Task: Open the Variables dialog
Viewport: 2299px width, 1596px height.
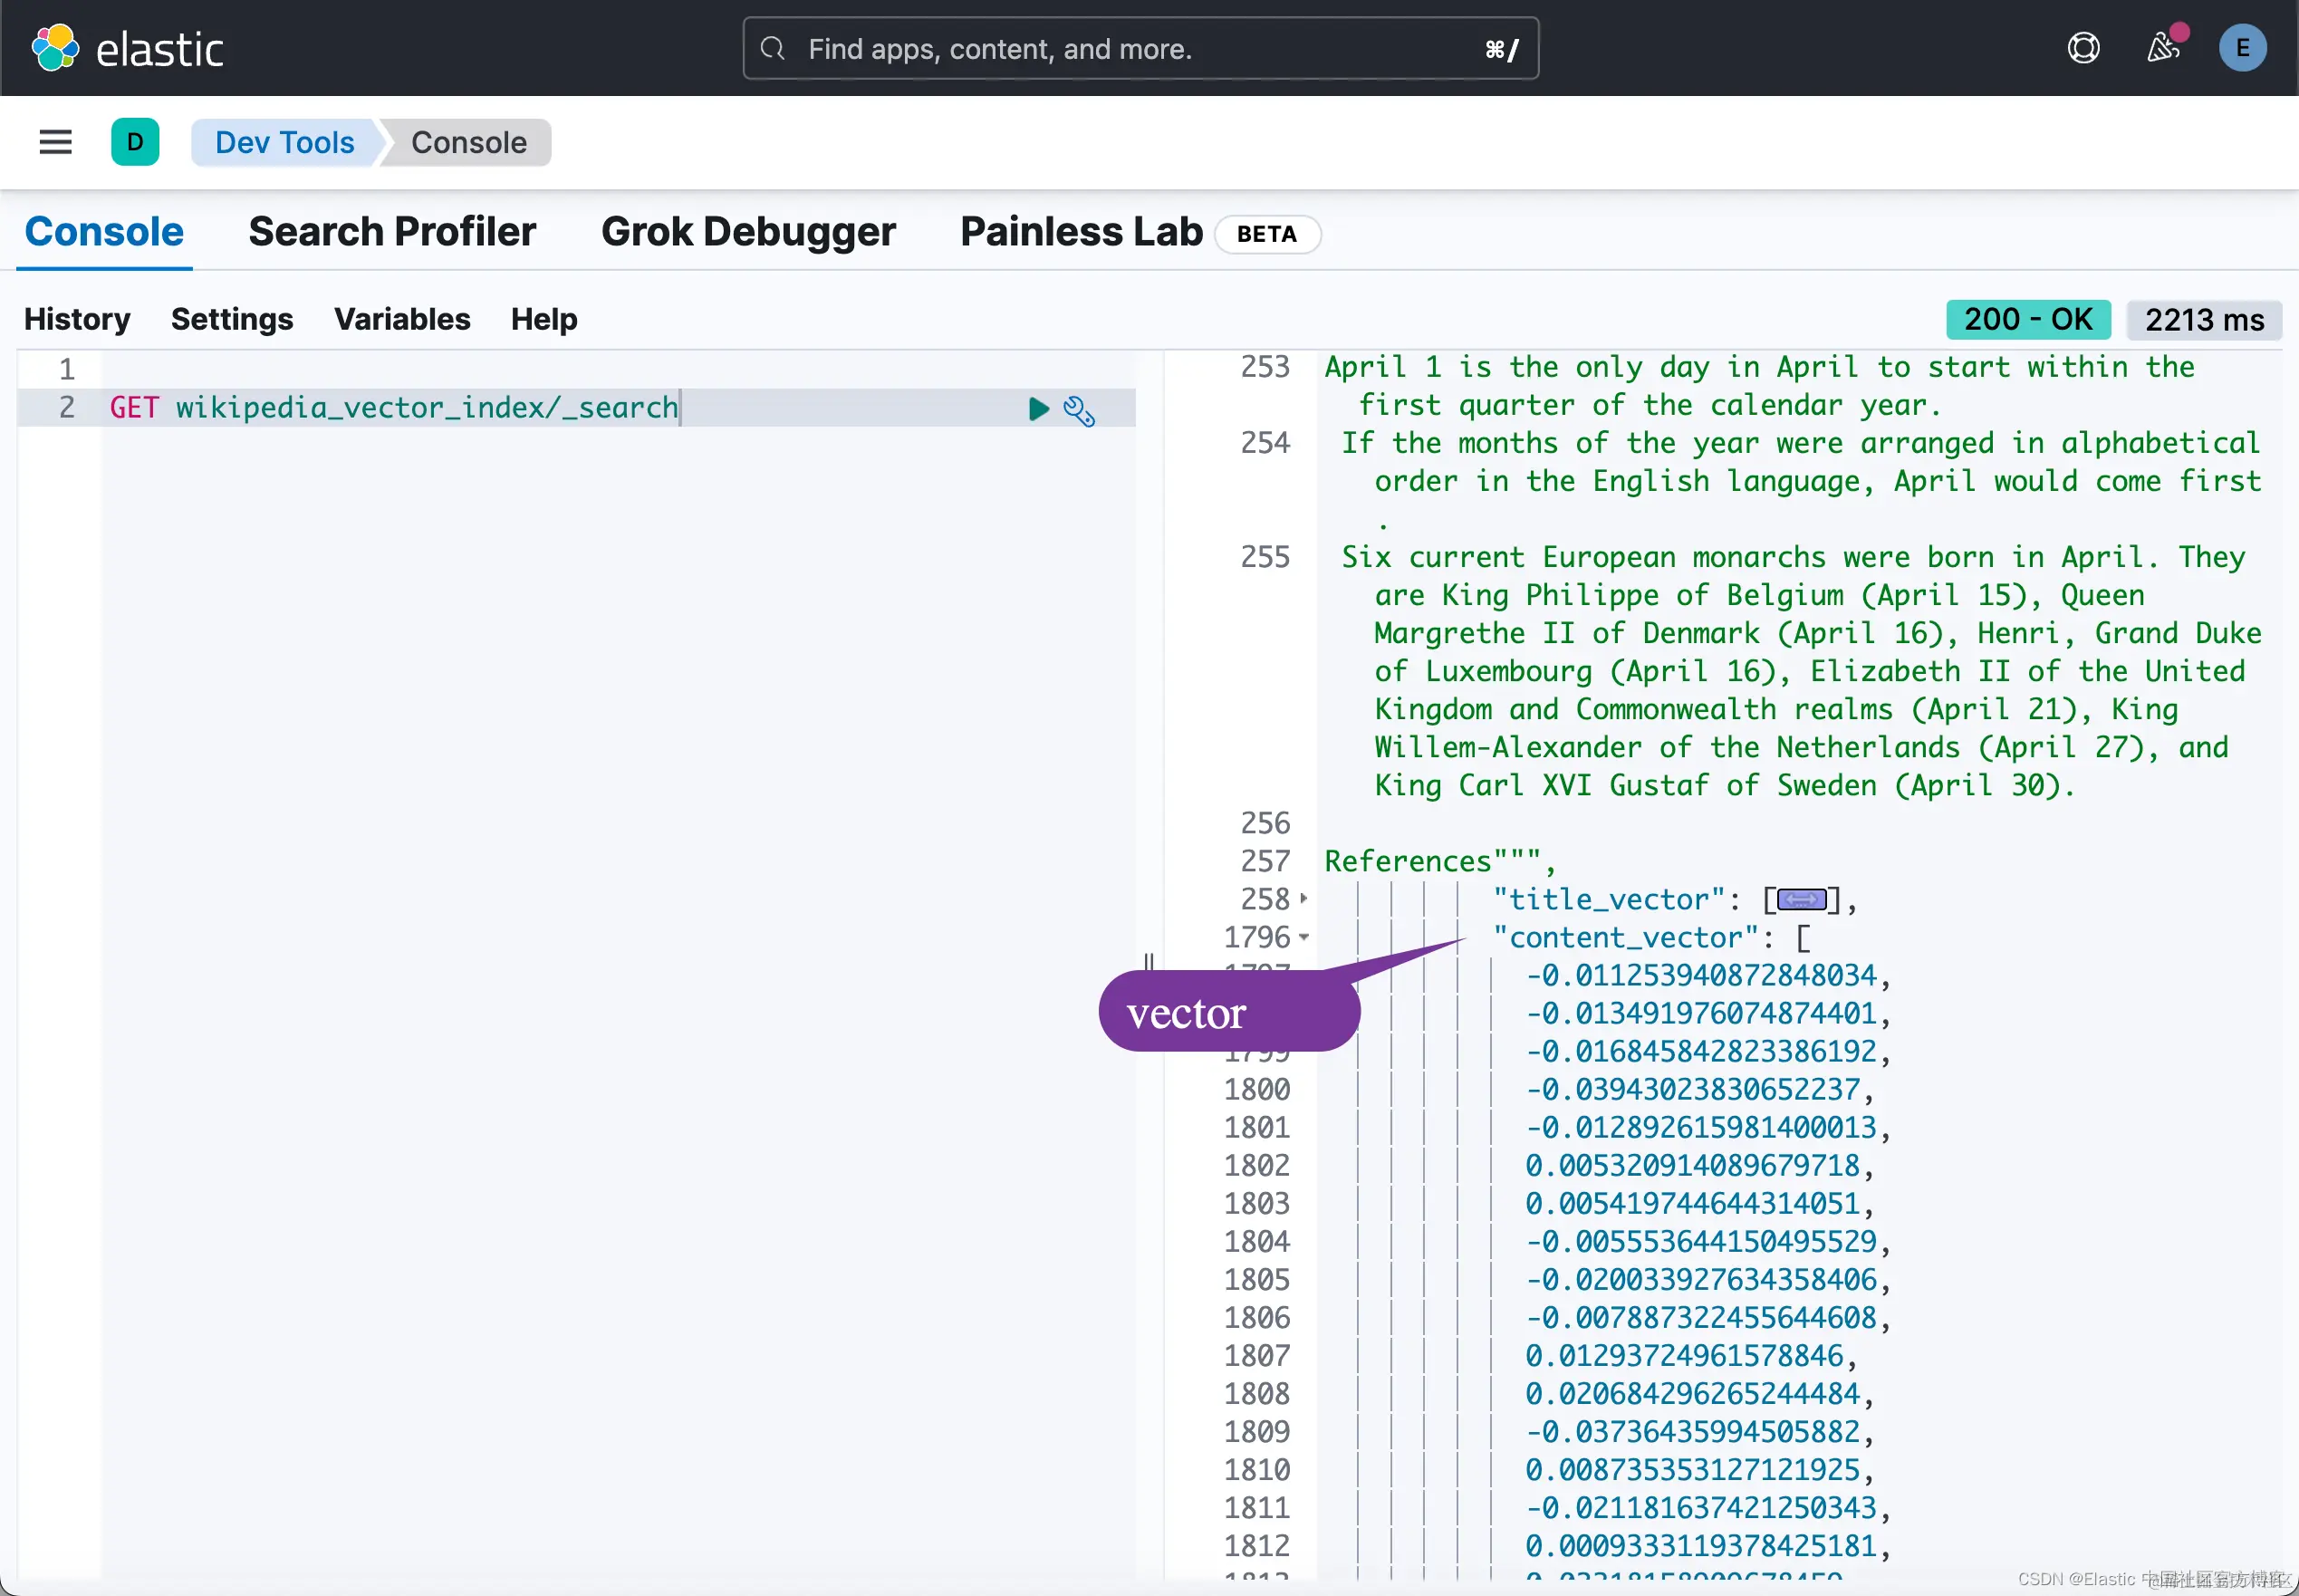Action: [402, 319]
